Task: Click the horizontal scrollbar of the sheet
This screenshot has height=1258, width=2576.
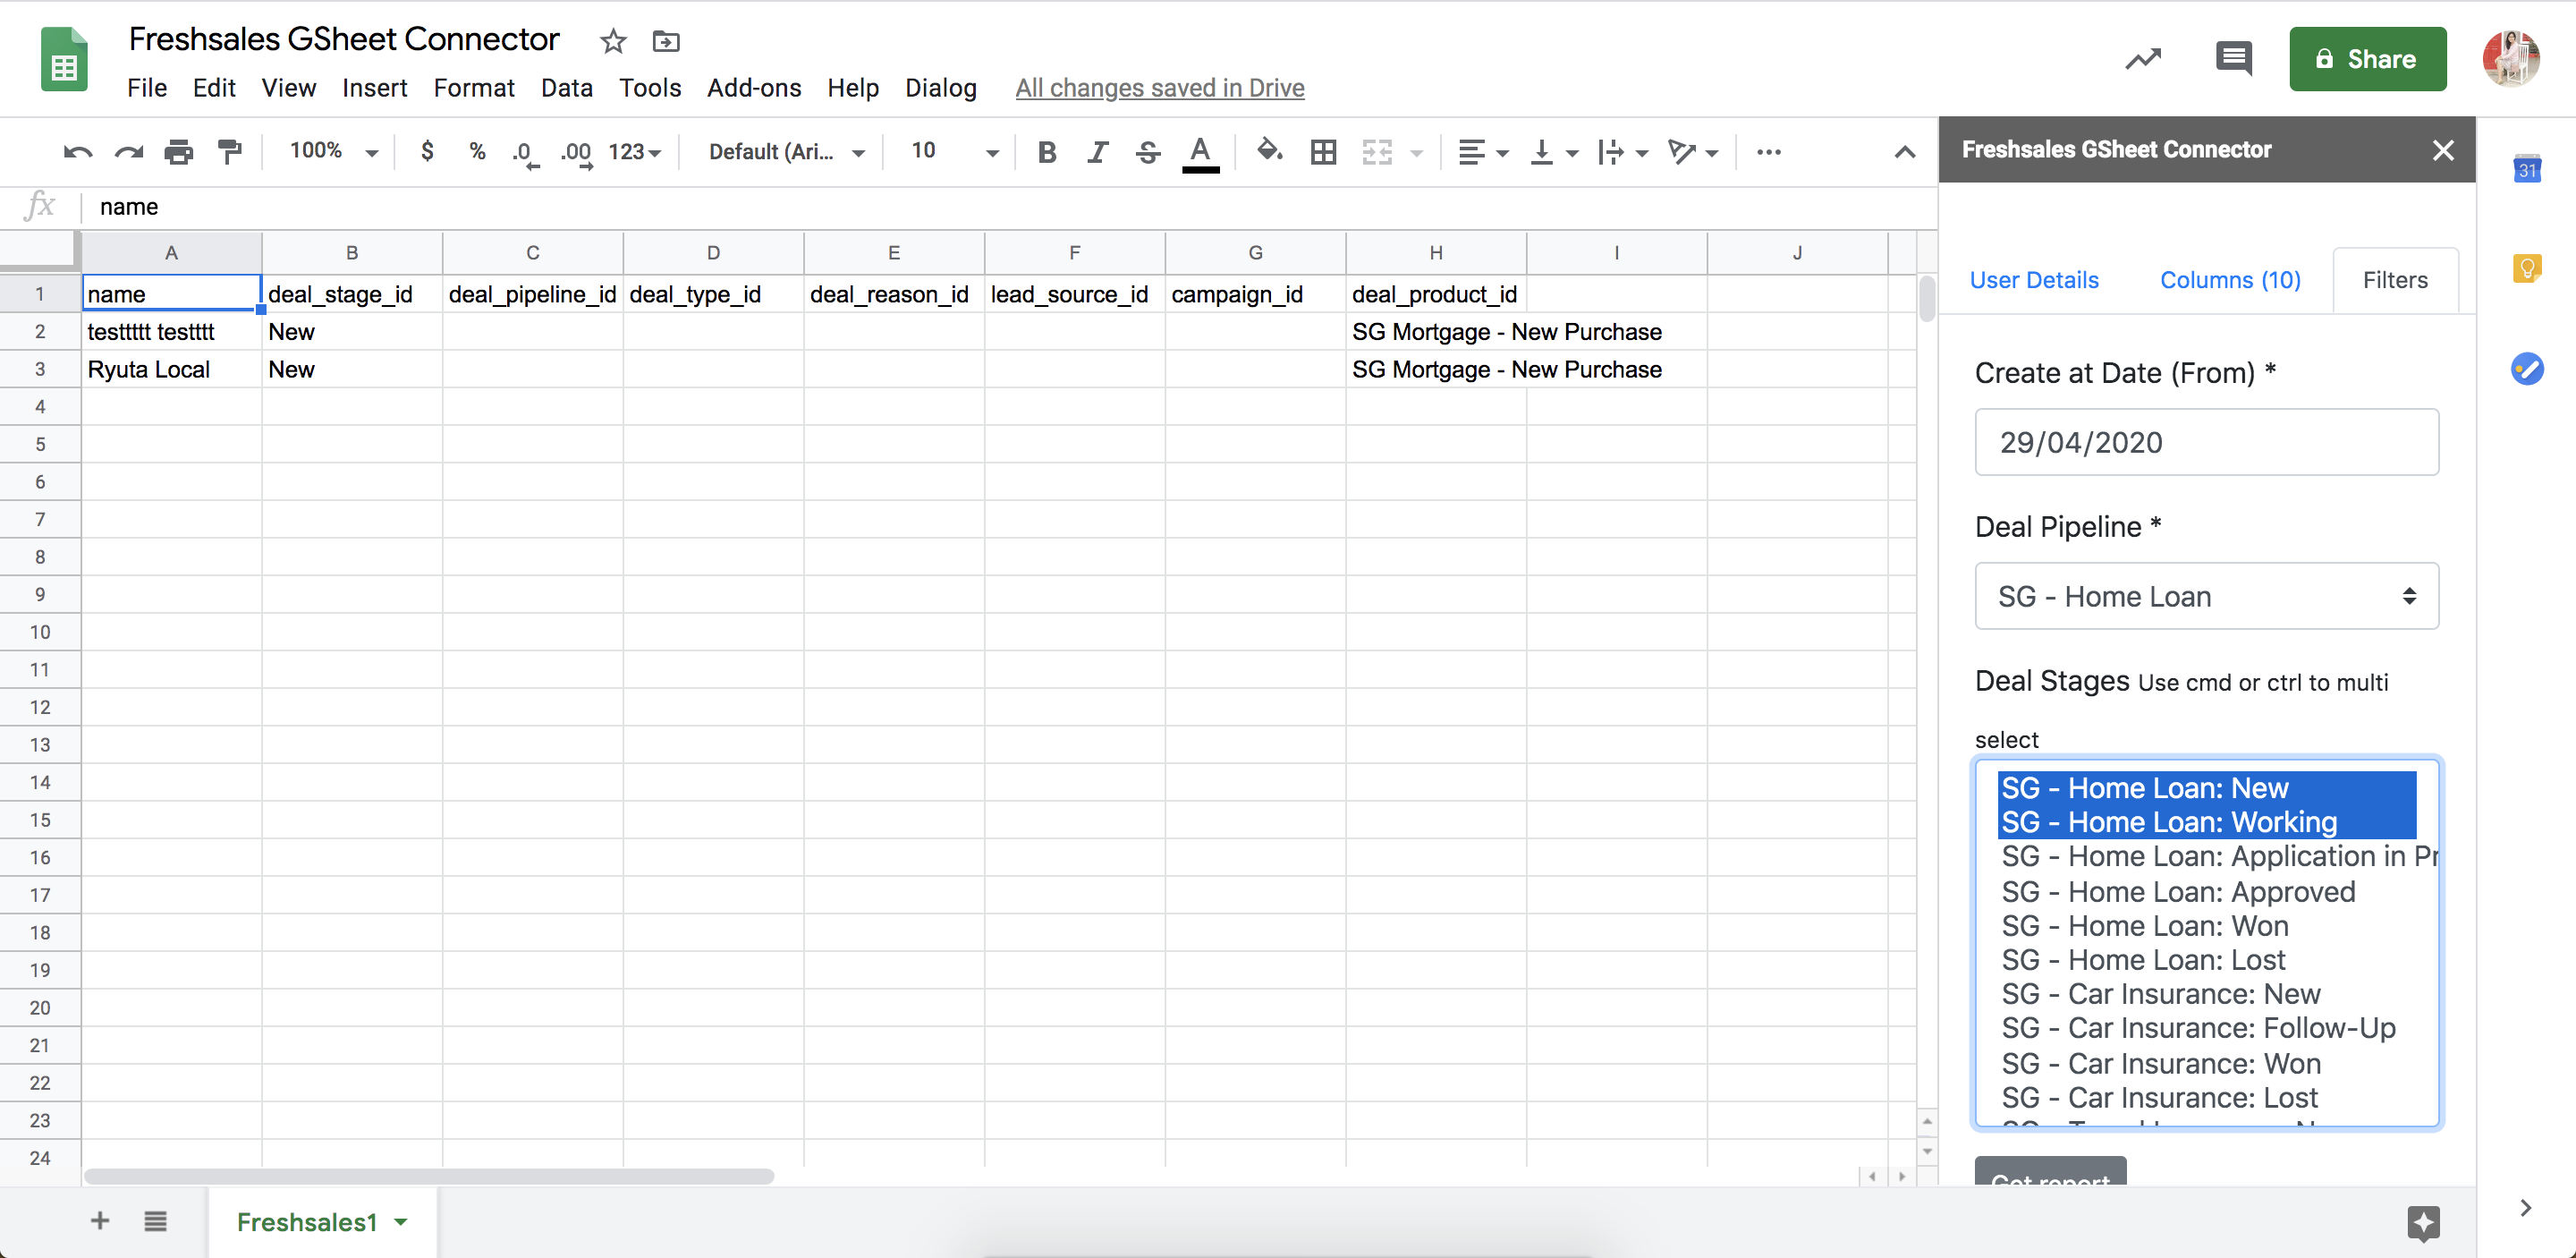Action: (x=428, y=1176)
